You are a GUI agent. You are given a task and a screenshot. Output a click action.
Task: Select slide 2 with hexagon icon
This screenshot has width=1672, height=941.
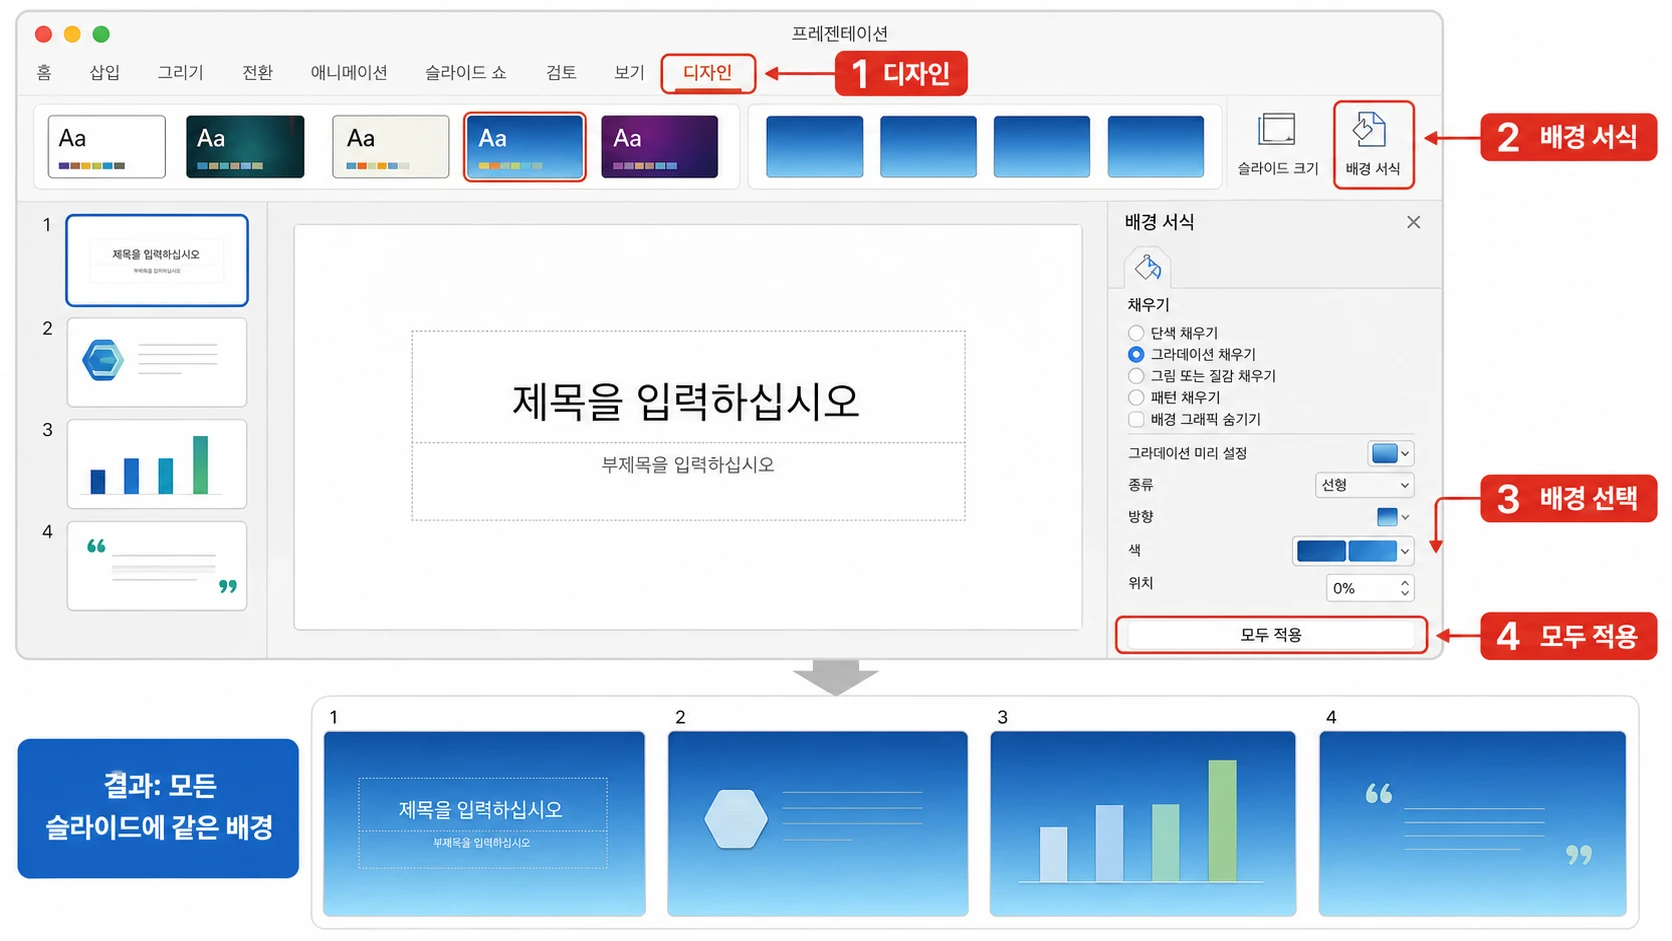tap(157, 362)
